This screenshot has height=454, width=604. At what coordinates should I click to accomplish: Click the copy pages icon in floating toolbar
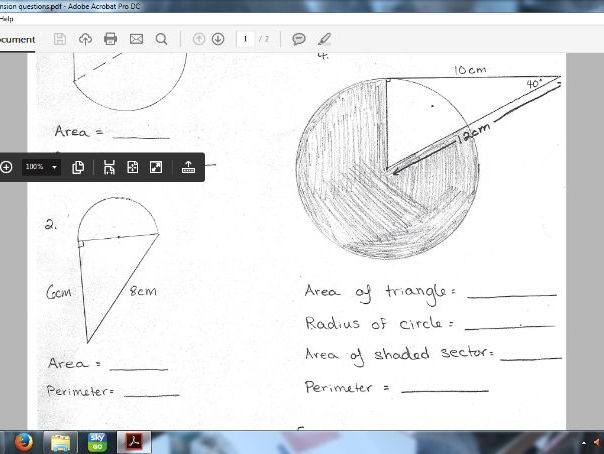(78, 167)
